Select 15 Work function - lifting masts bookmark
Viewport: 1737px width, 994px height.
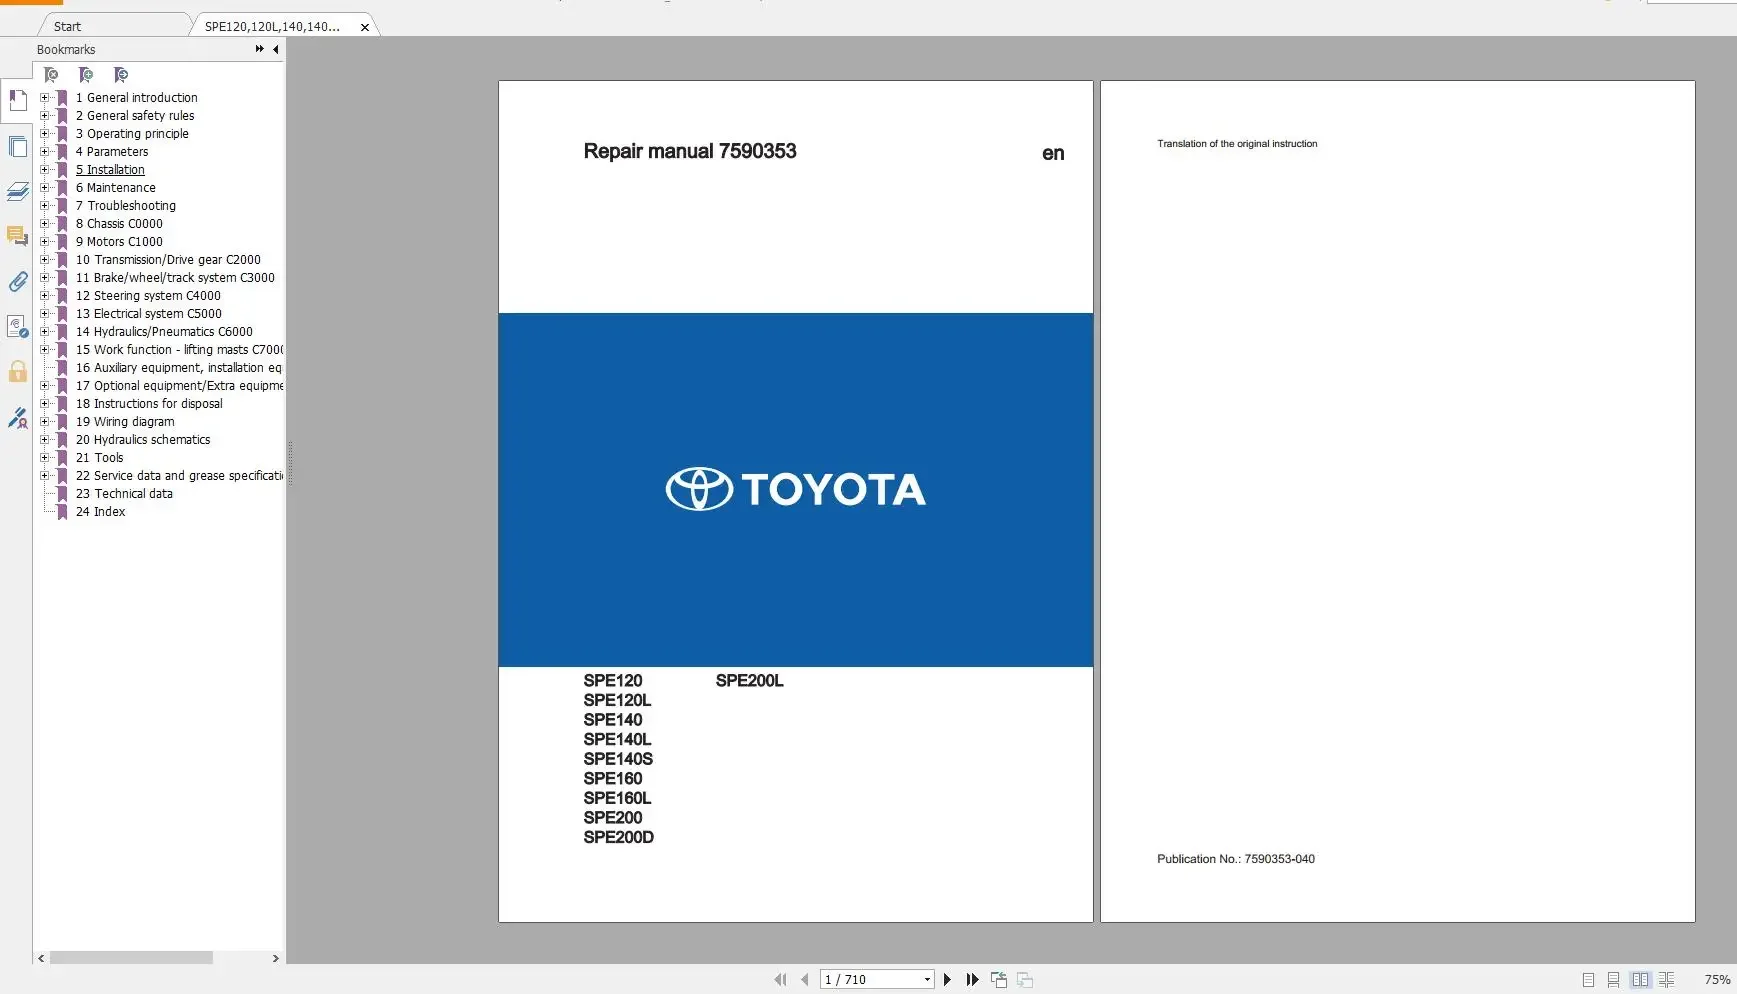[x=179, y=350]
